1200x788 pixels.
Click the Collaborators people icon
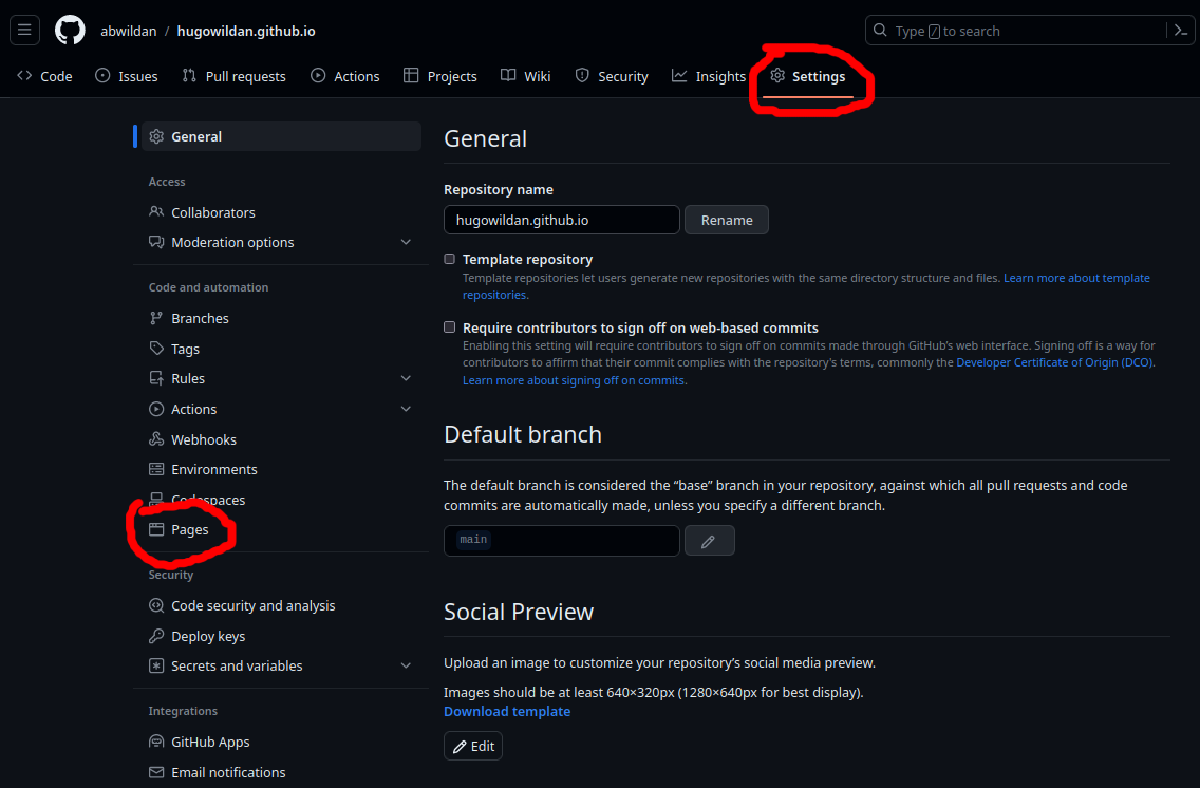tap(156, 212)
